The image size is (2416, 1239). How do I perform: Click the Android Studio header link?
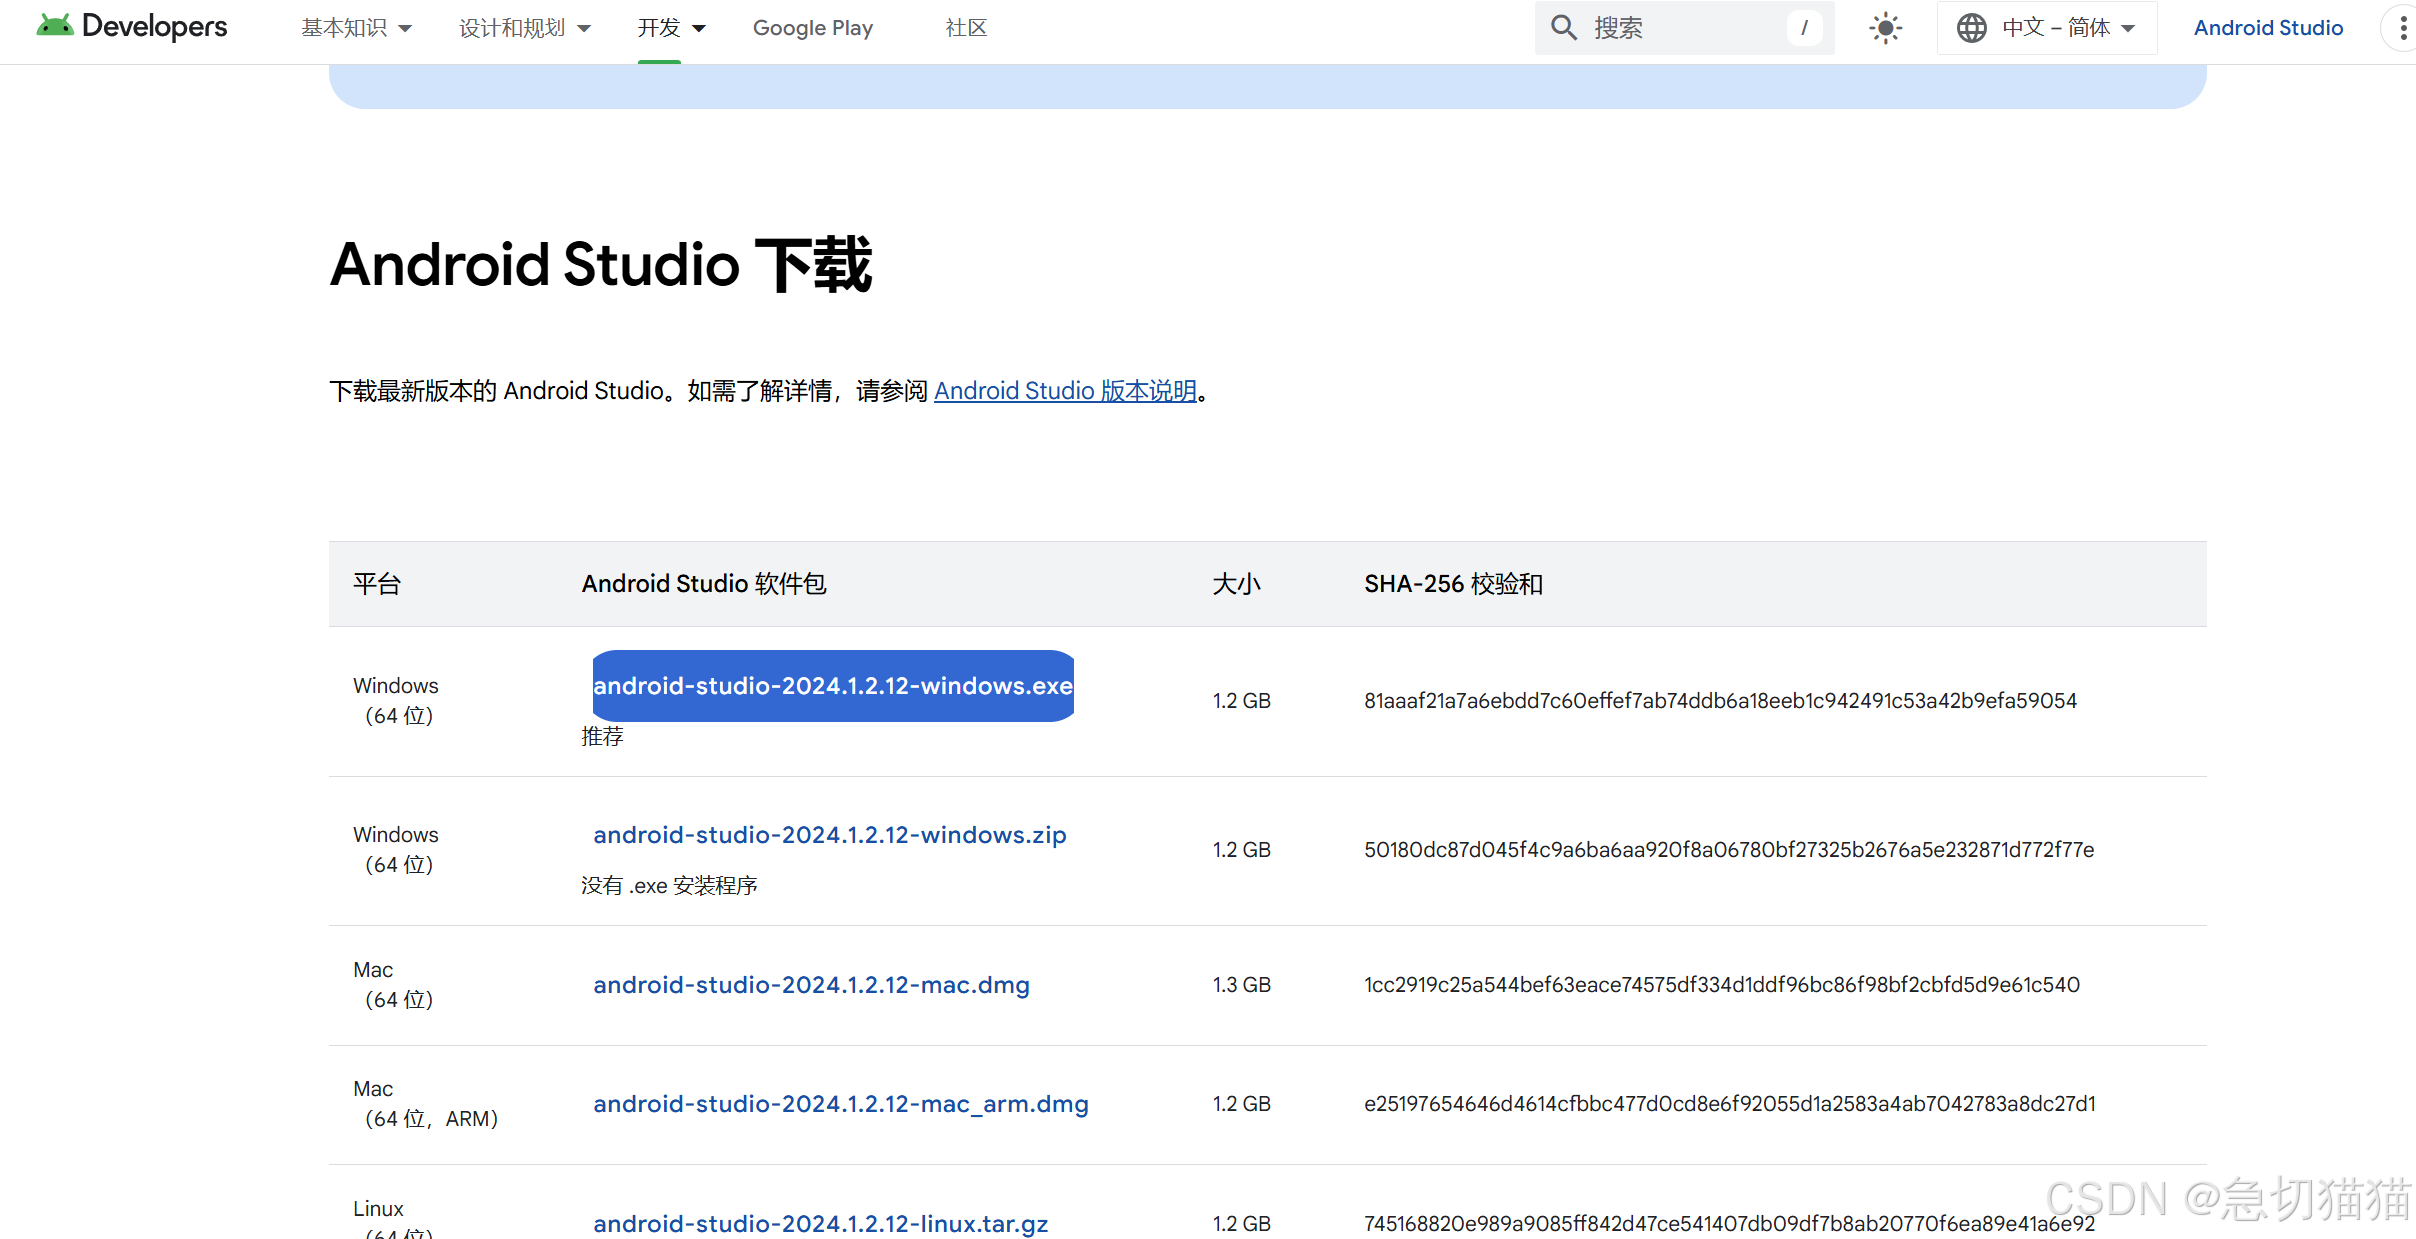pos(2268,28)
